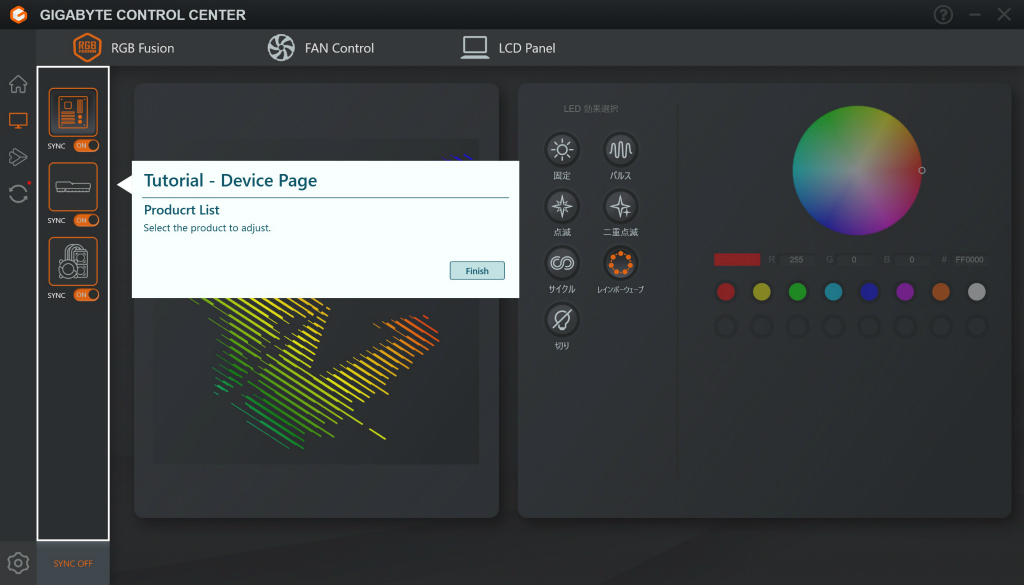Open the FAN Control tab
The image size is (1024, 585).
click(x=321, y=48)
